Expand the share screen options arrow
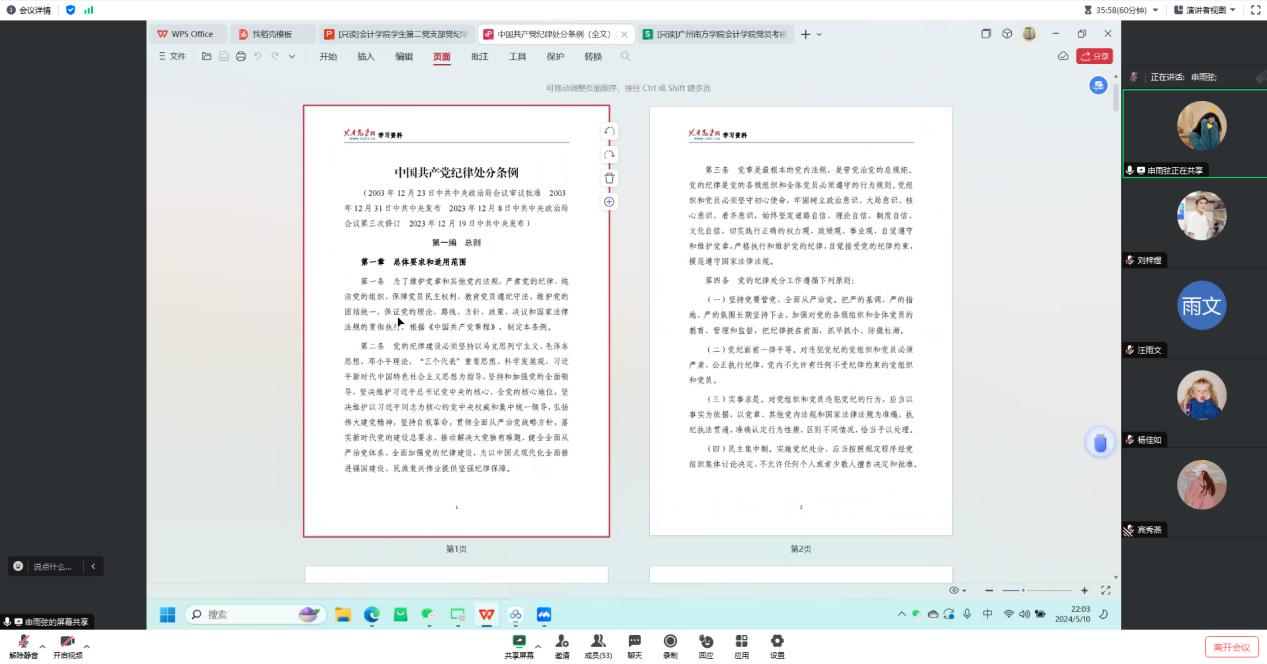 (538, 645)
